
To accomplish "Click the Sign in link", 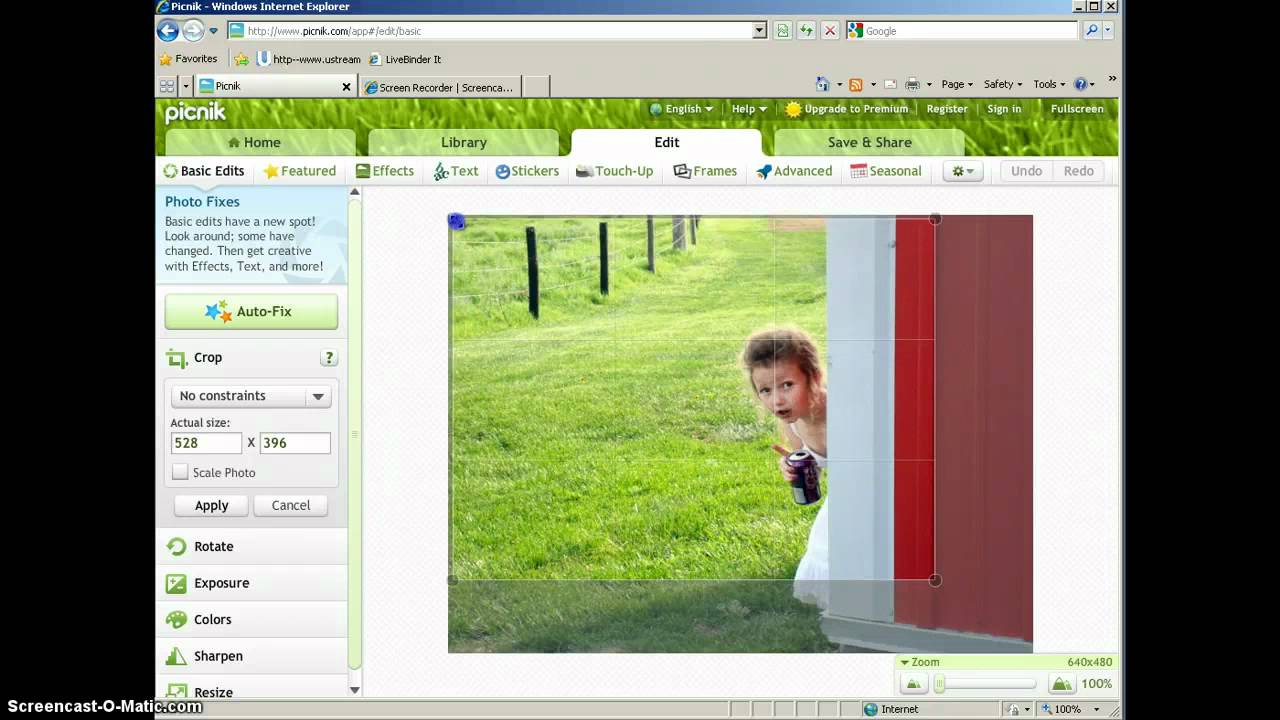I will [1004, 109].
